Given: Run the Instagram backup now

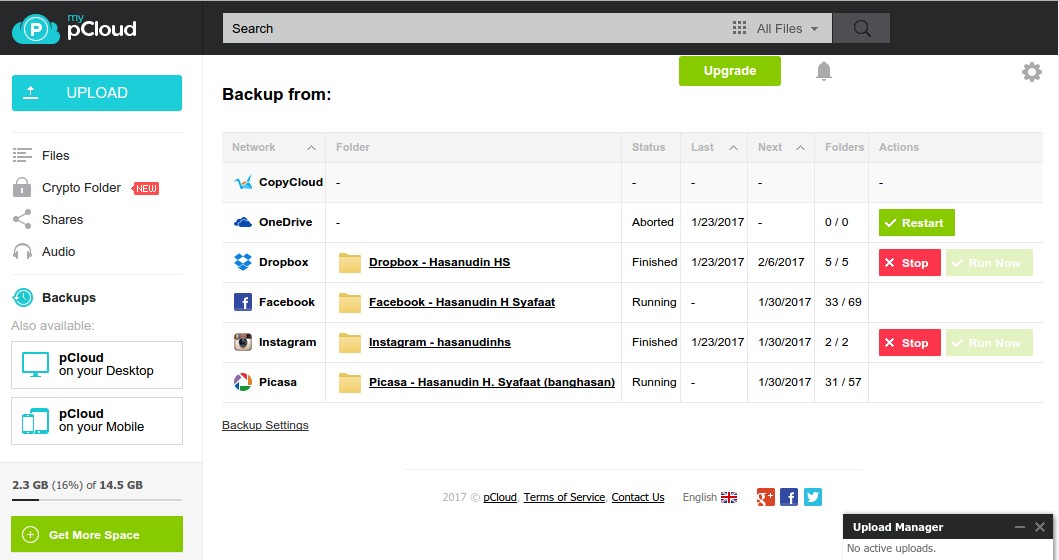Looking at the screenshot, I should [989, 342].
